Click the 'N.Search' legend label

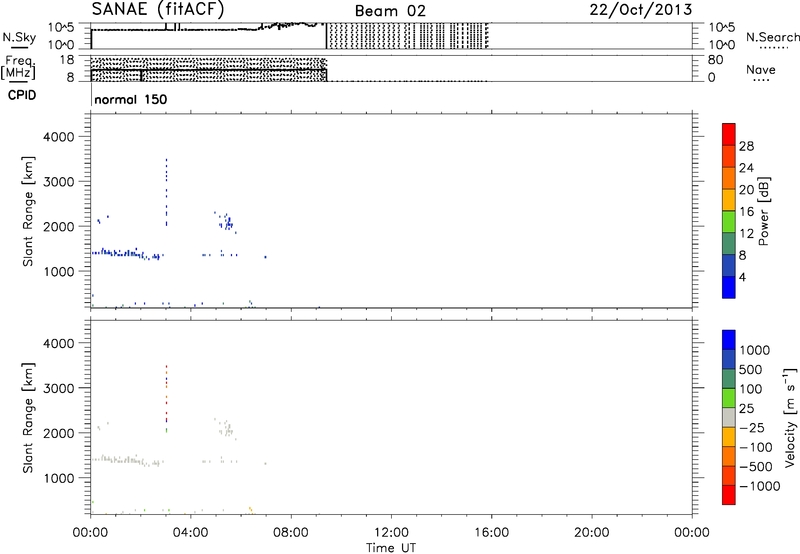pyautogui.click(x=772, y=37)
